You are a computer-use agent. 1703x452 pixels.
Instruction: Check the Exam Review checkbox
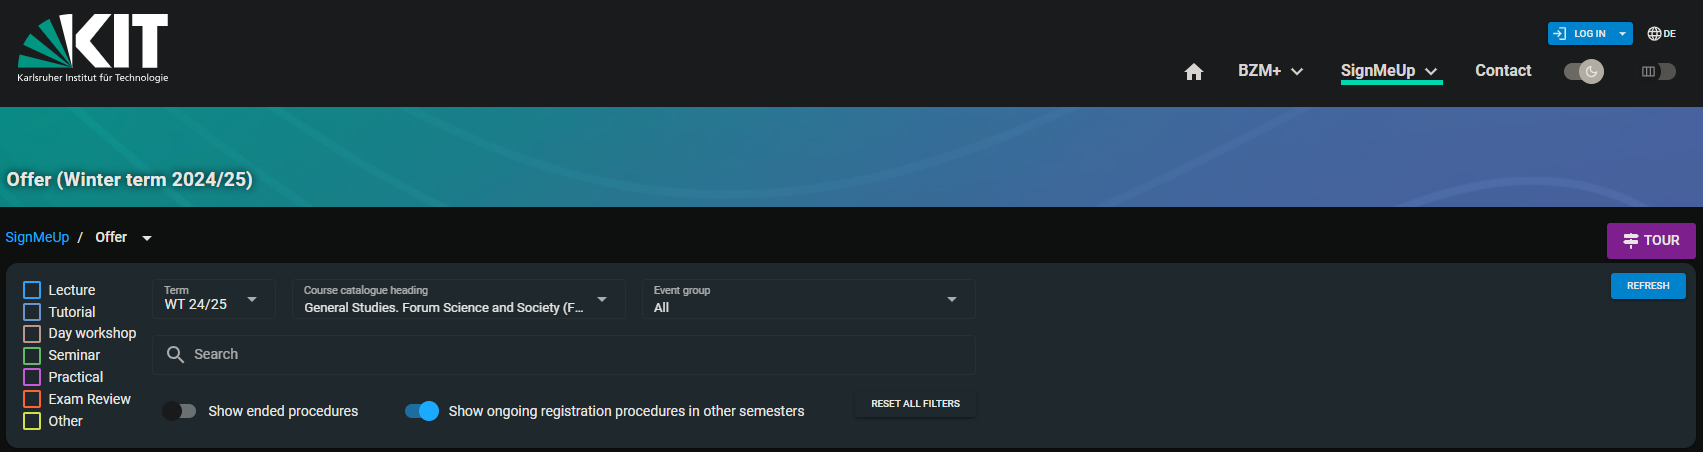[x=32, y=399]
